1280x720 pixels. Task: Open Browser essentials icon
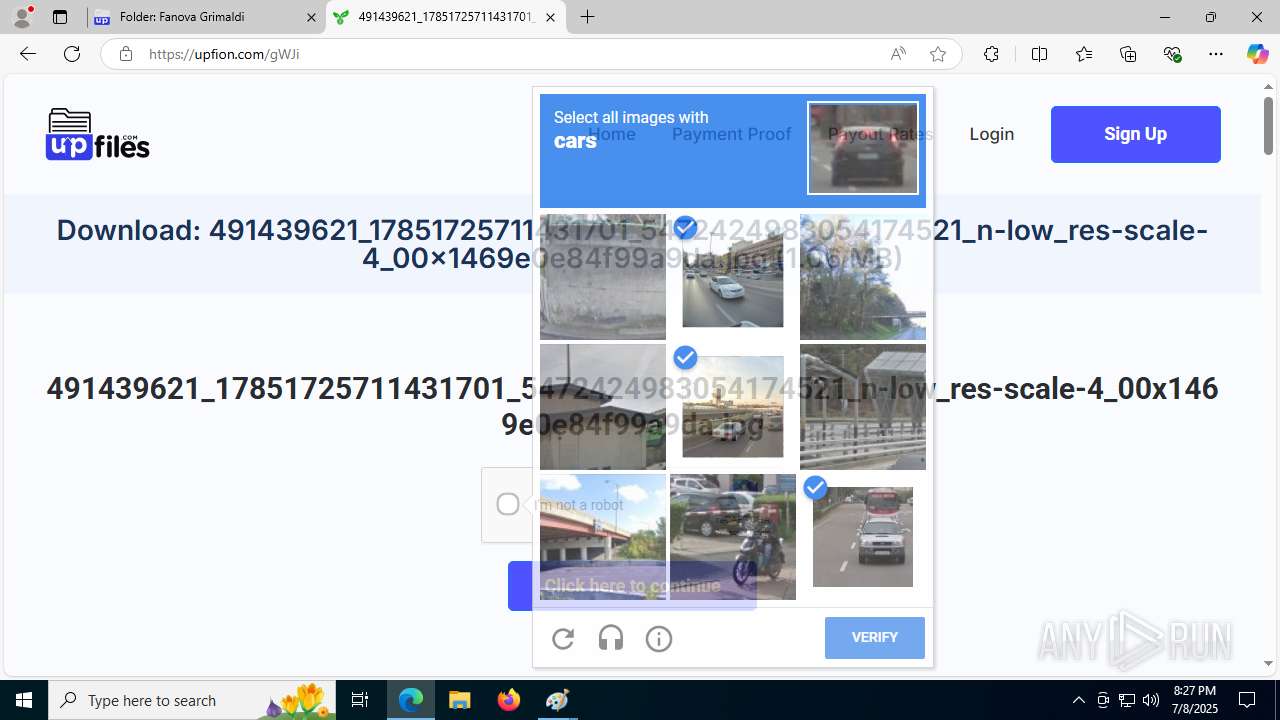(1173, 54)
